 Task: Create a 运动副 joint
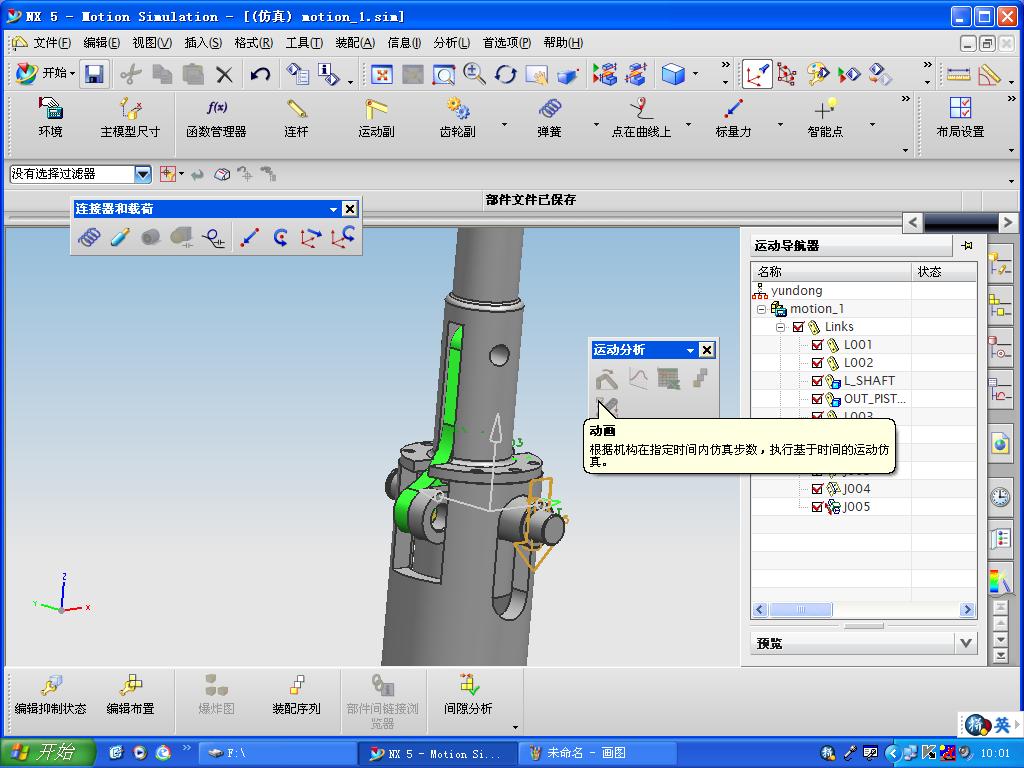point(376,118)
